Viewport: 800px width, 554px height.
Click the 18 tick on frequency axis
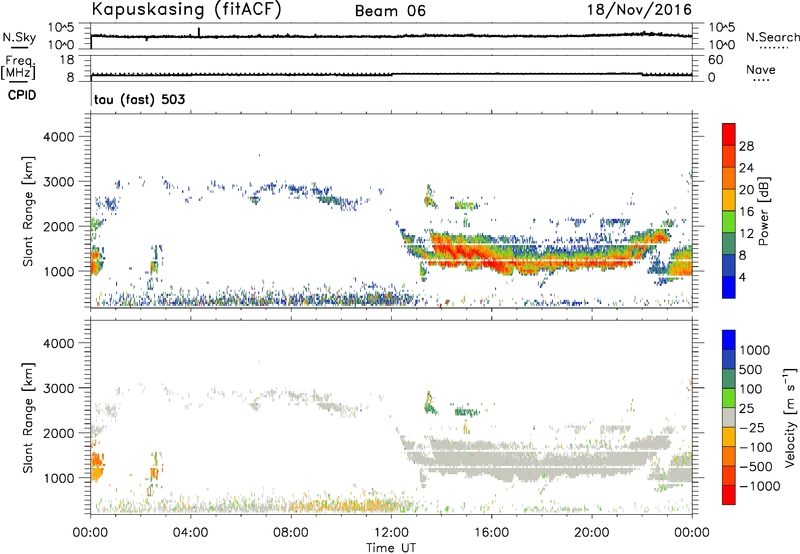pyautogui.click(x=67, y=60)
